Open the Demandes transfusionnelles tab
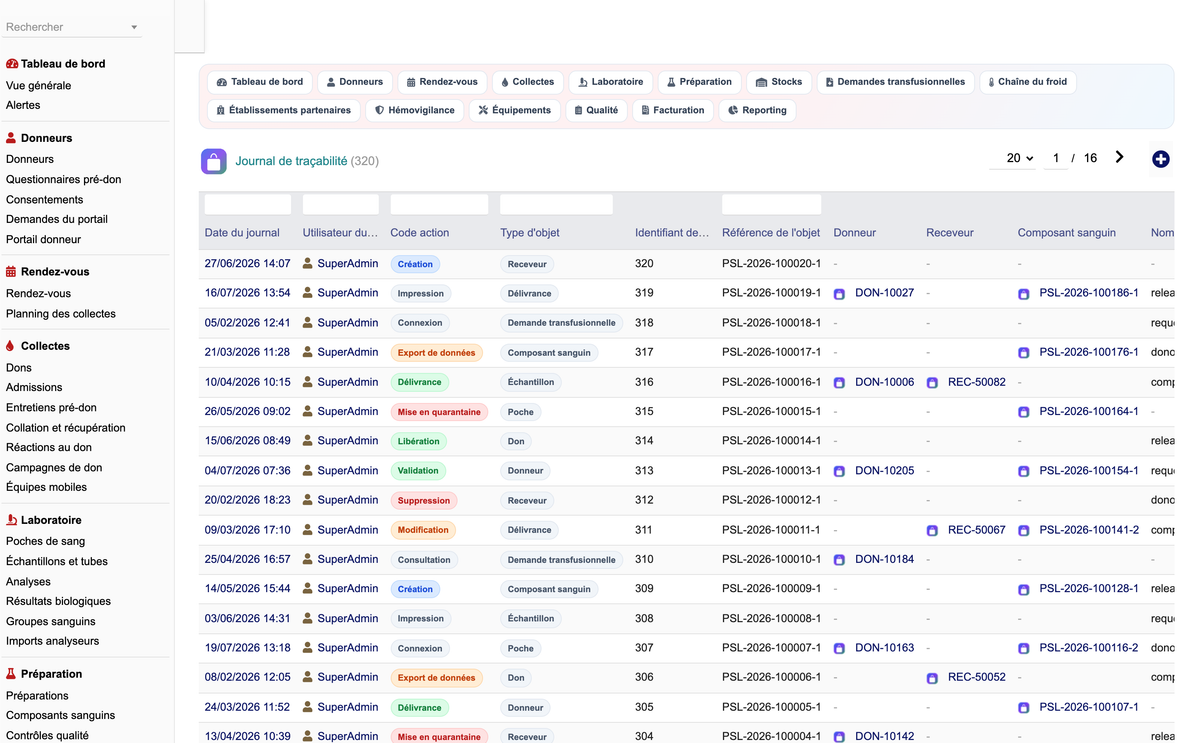Viewport: 1200px width, 743px height. click(x=896, y=82)
